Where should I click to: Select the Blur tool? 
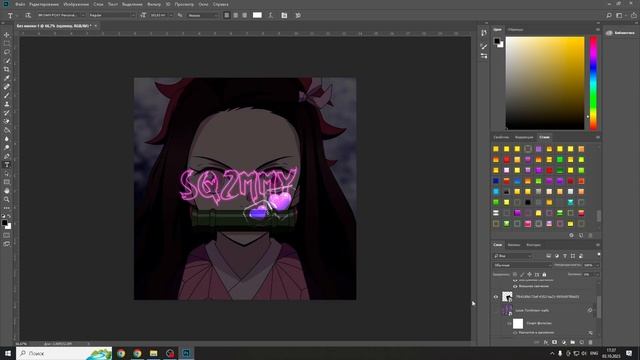point(7,139)
